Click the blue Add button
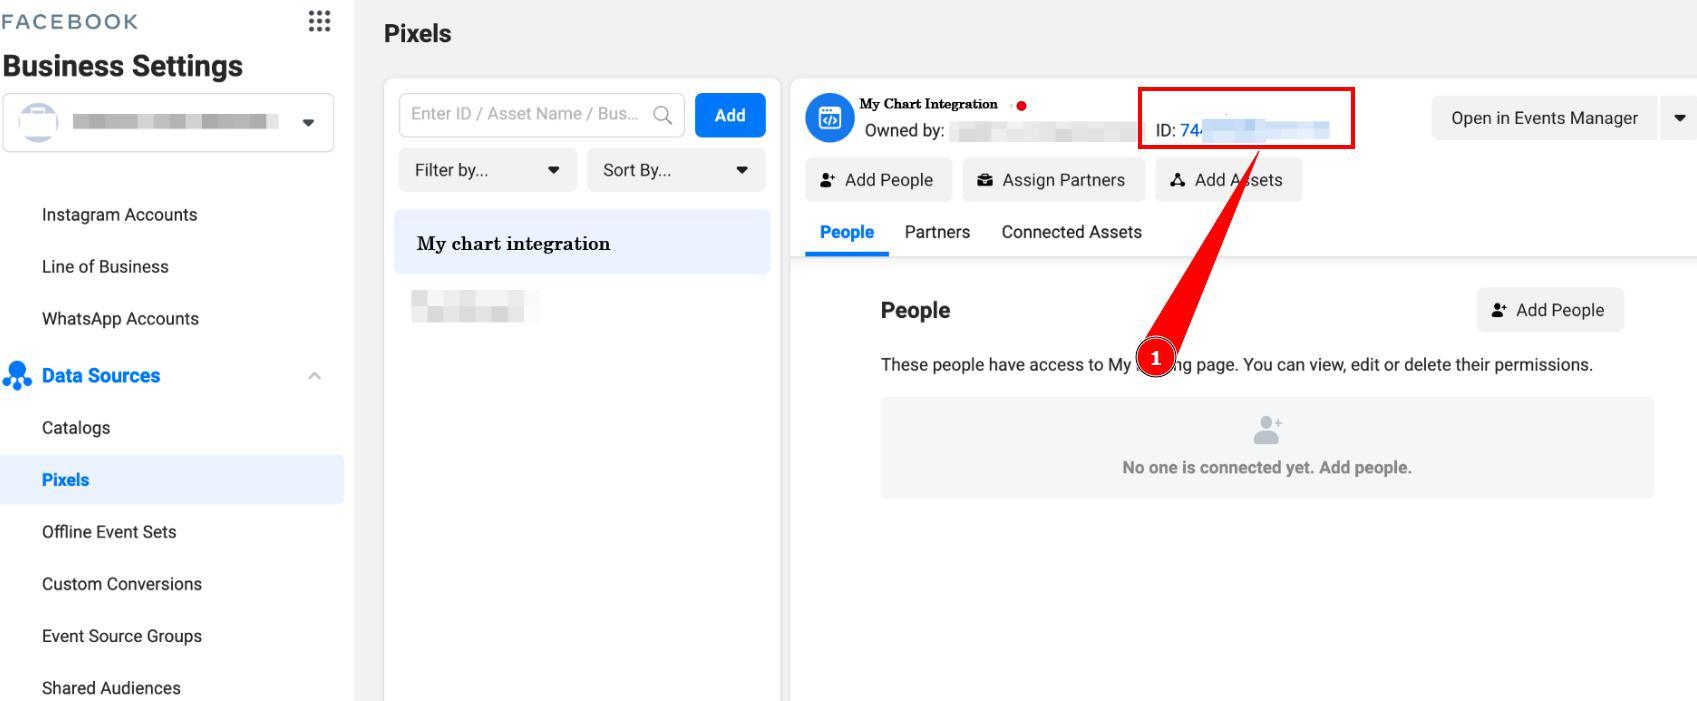Viewport: 1697px width, 701px height. (729, 115)
